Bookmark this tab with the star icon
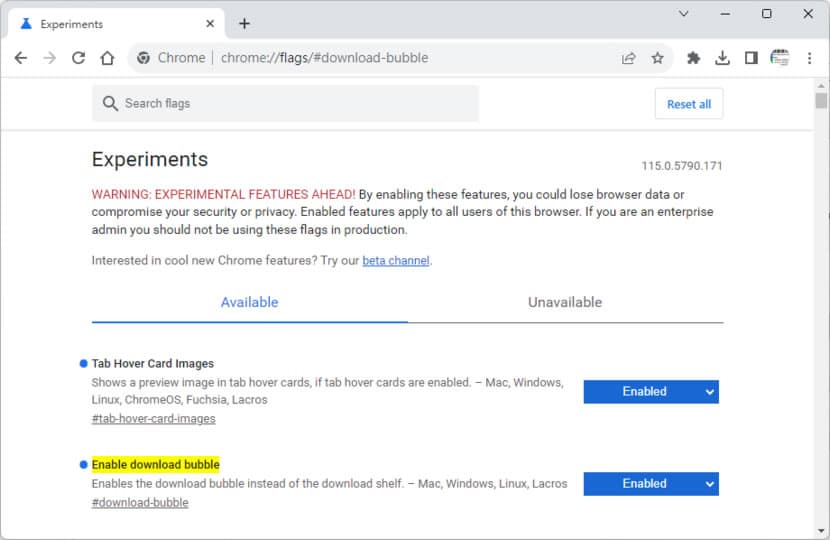Viewport: 830px width, 540px height. point(657,58)
